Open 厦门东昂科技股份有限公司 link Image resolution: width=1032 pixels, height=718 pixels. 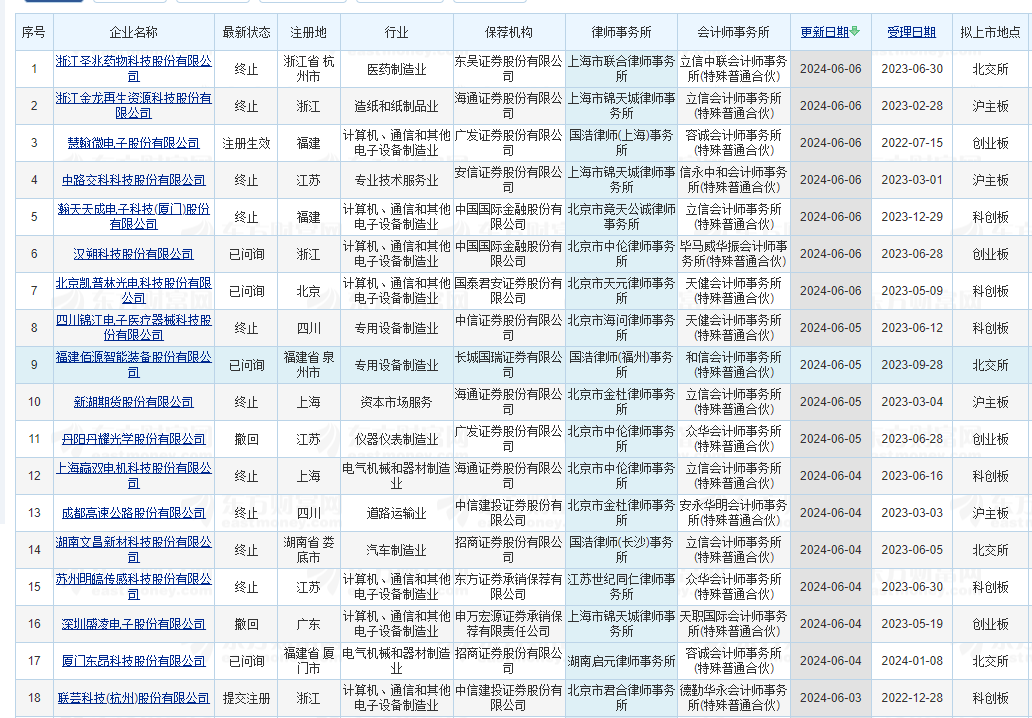click(134, 661)
